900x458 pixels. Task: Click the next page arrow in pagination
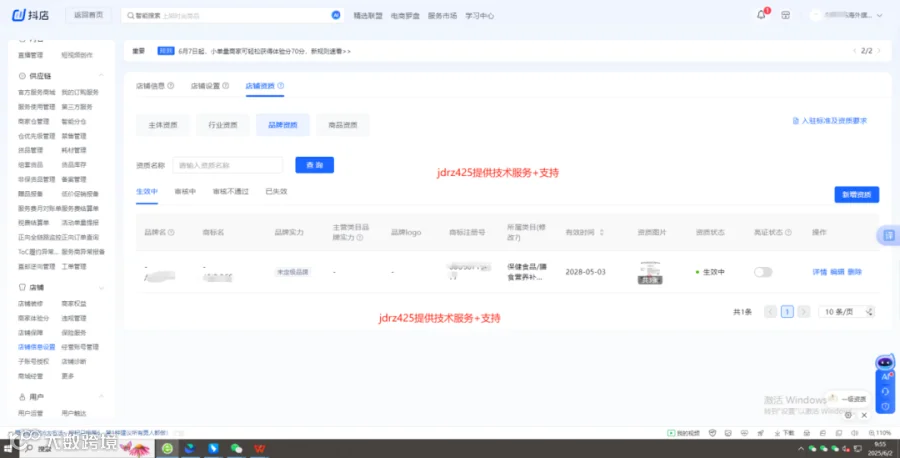tap(804, 312)
